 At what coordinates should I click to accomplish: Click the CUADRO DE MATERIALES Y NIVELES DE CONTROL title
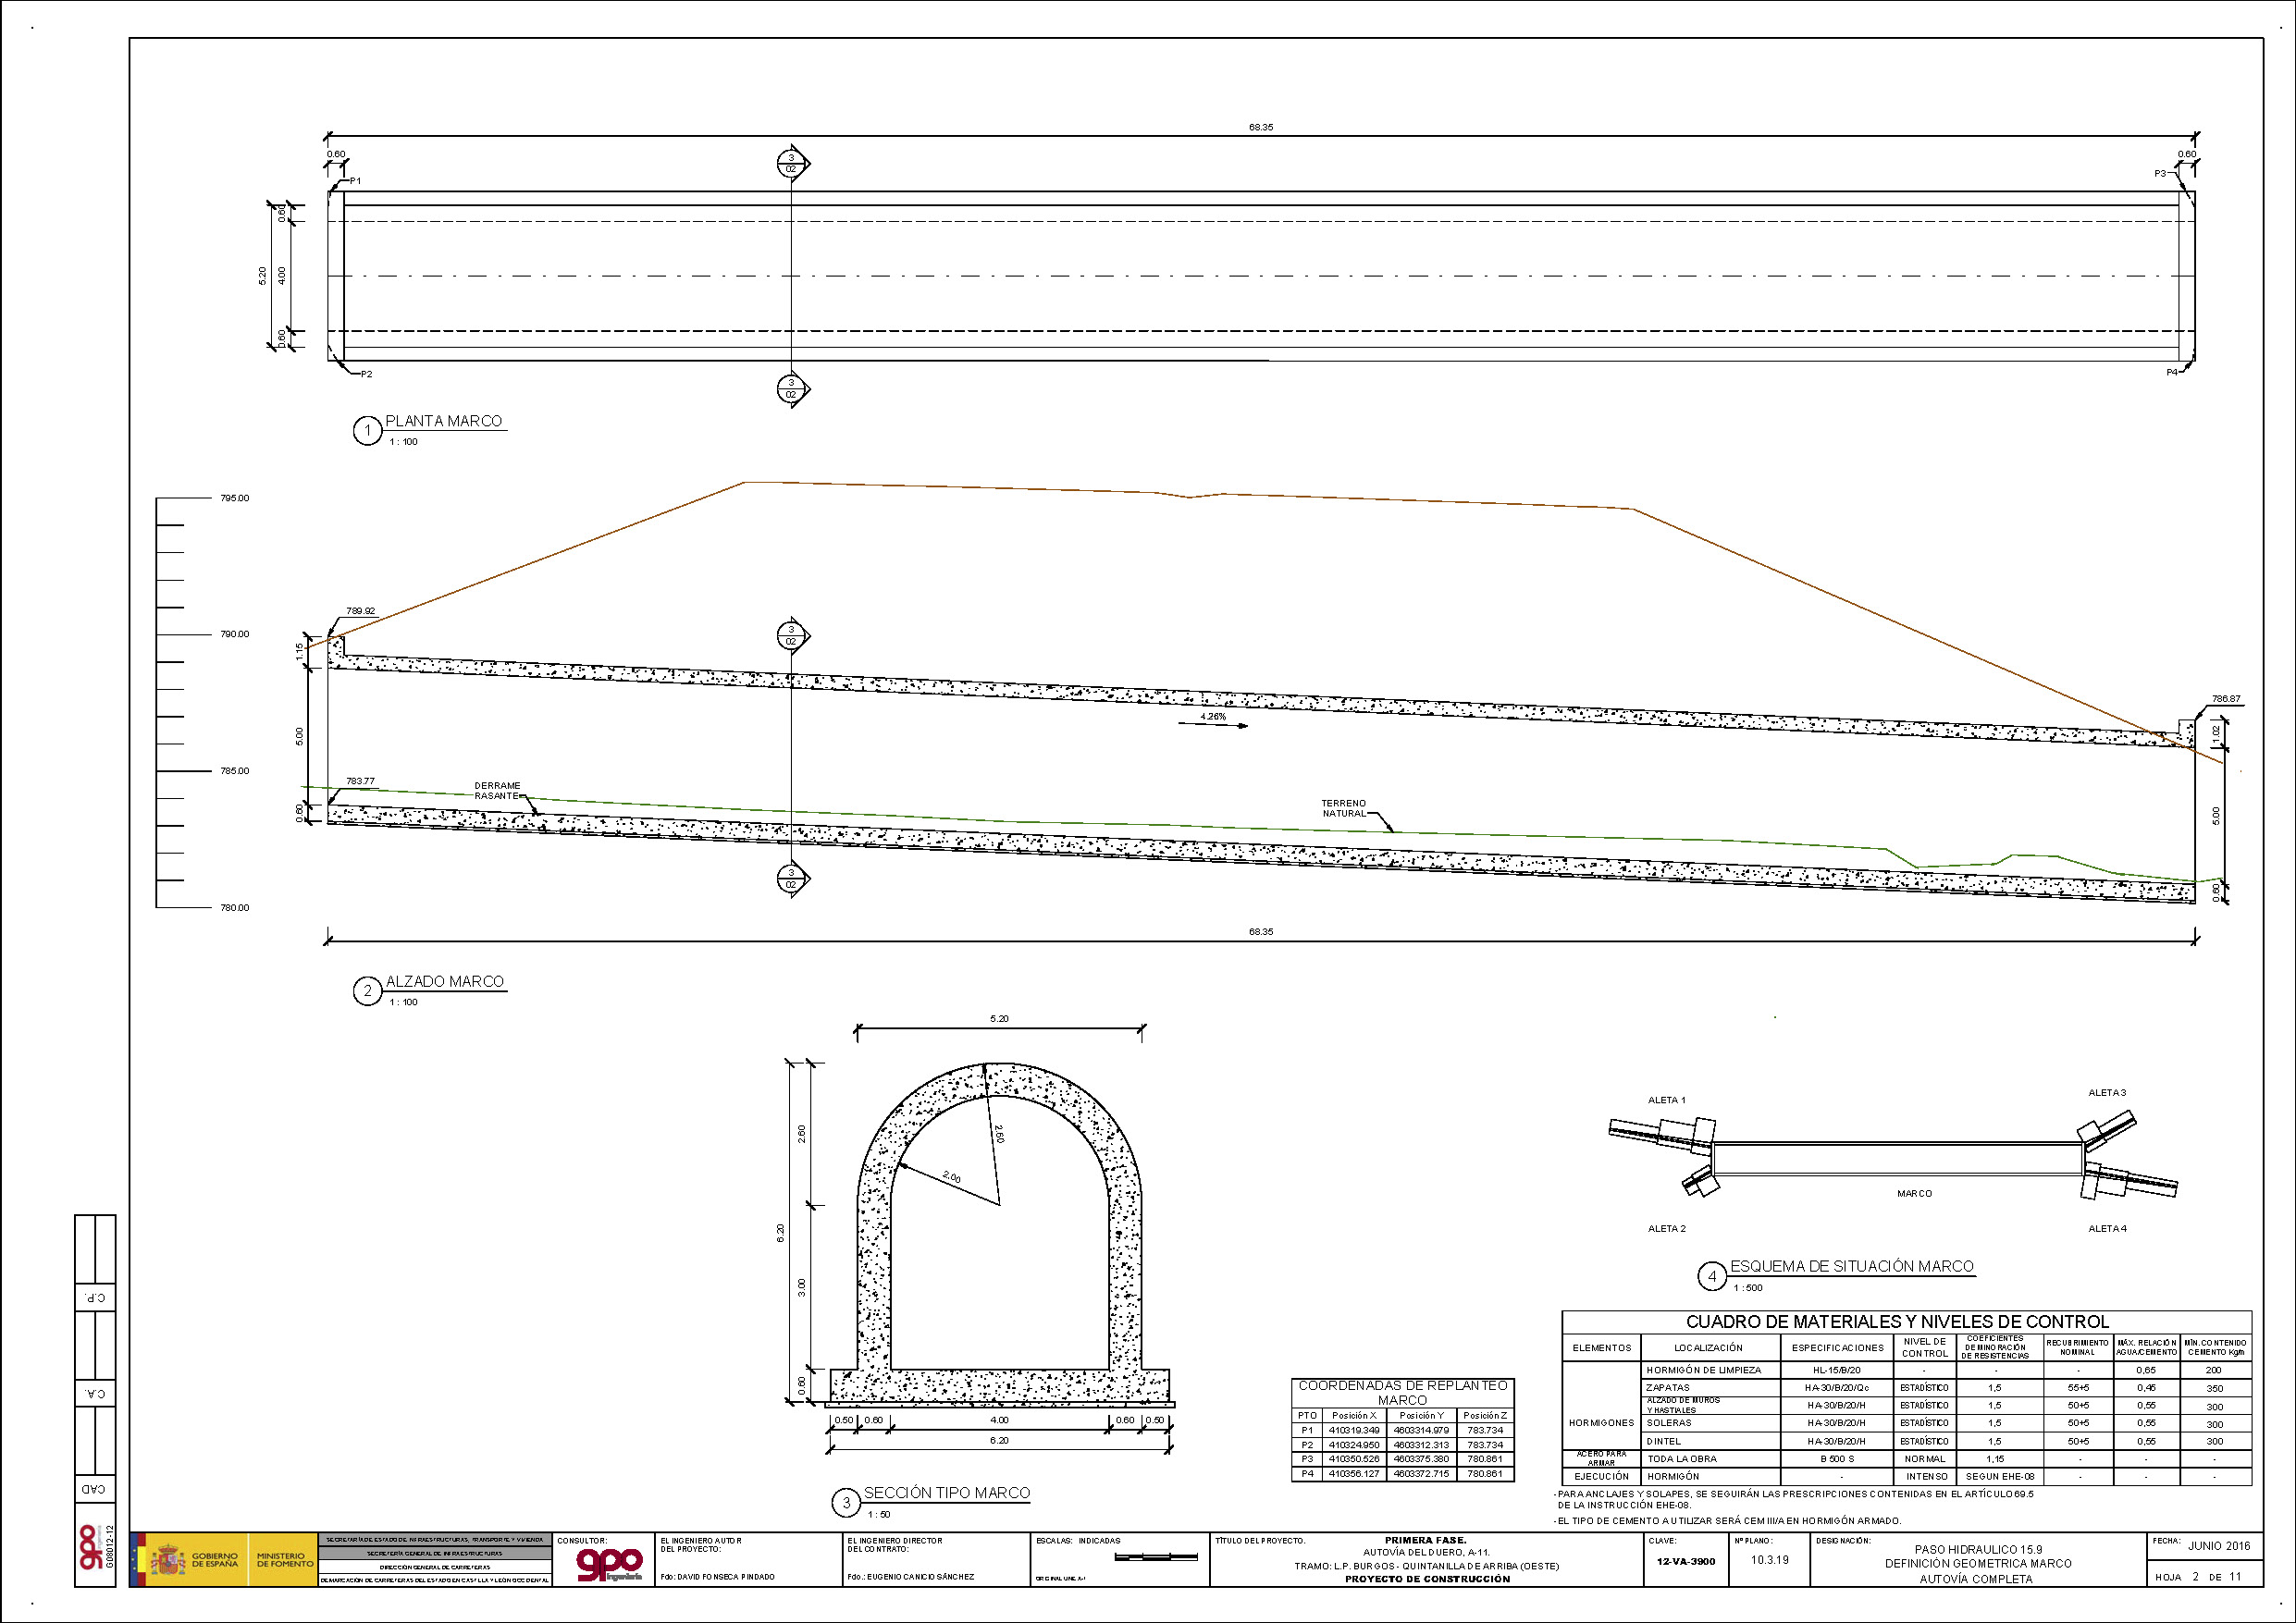(x=1897, y=1322)
